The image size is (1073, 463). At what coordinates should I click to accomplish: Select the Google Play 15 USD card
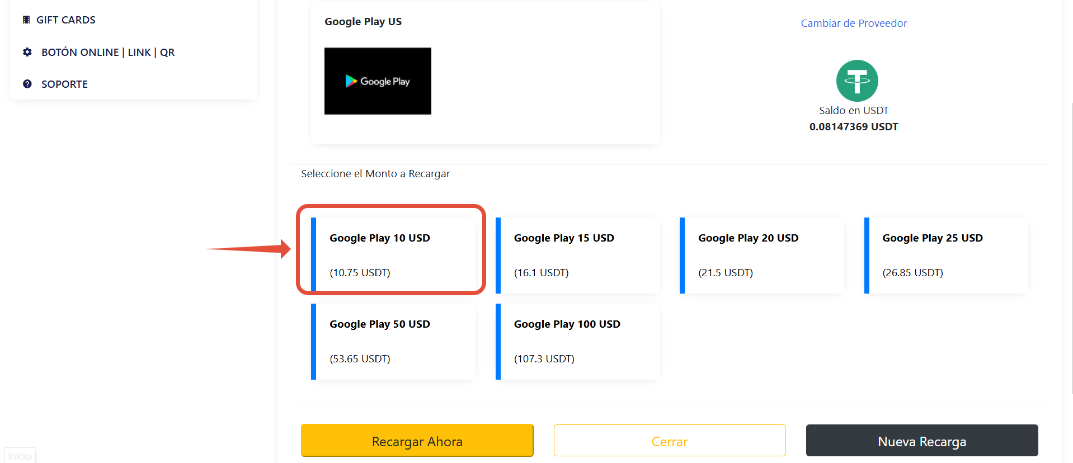(x=578, y=255)
